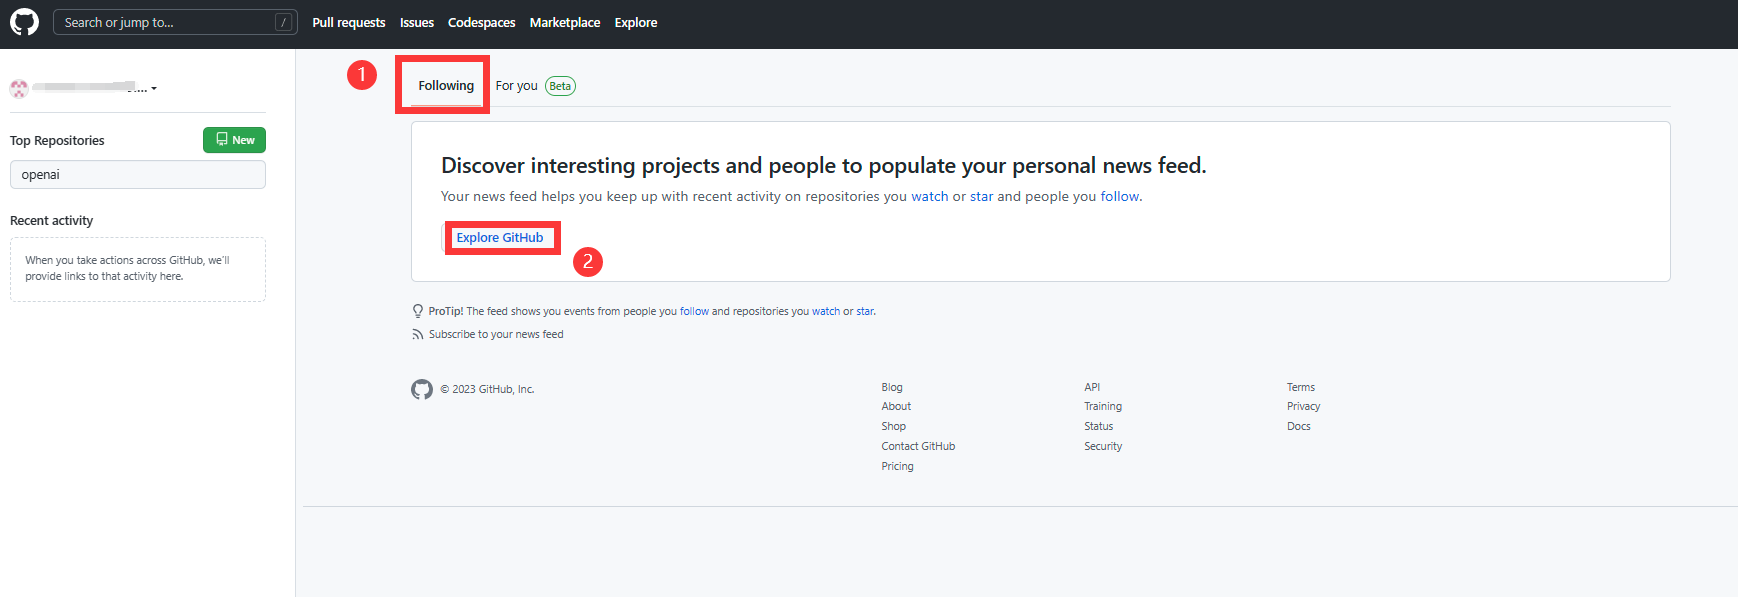Screen dimensions: 1738x597
Task: Click the Explore GitHub button
Action: coord(500,238)
